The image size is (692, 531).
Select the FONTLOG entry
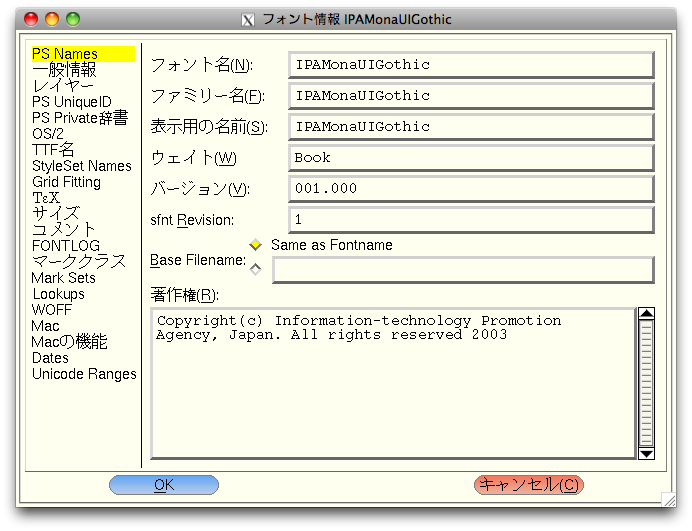[66, 246]
